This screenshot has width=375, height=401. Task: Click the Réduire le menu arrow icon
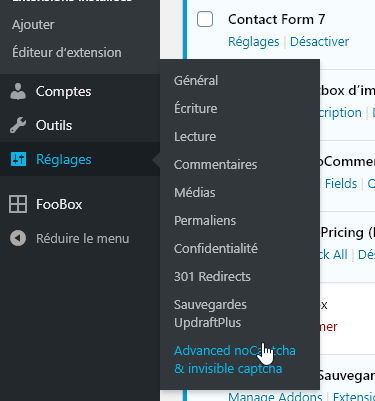(x=18, y=238)
